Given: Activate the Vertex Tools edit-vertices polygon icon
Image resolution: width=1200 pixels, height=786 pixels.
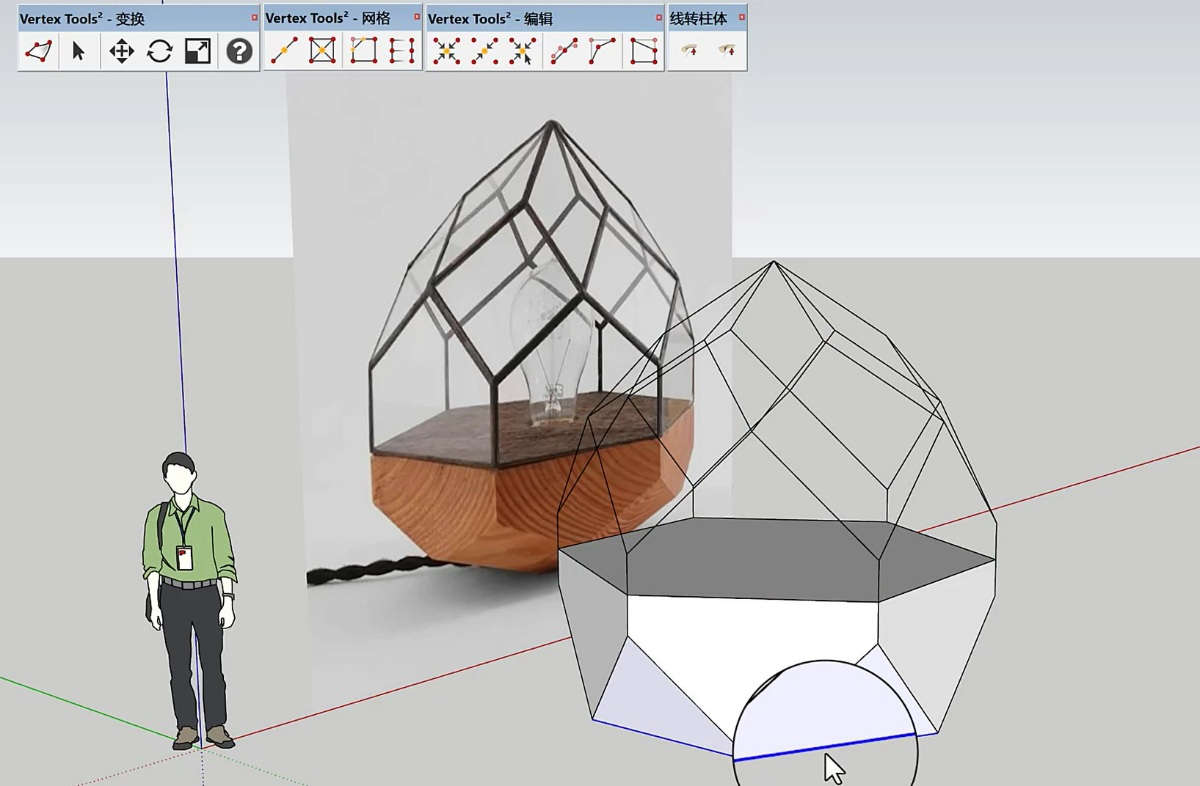Looking at the screenshot, I should click(38, 51).
